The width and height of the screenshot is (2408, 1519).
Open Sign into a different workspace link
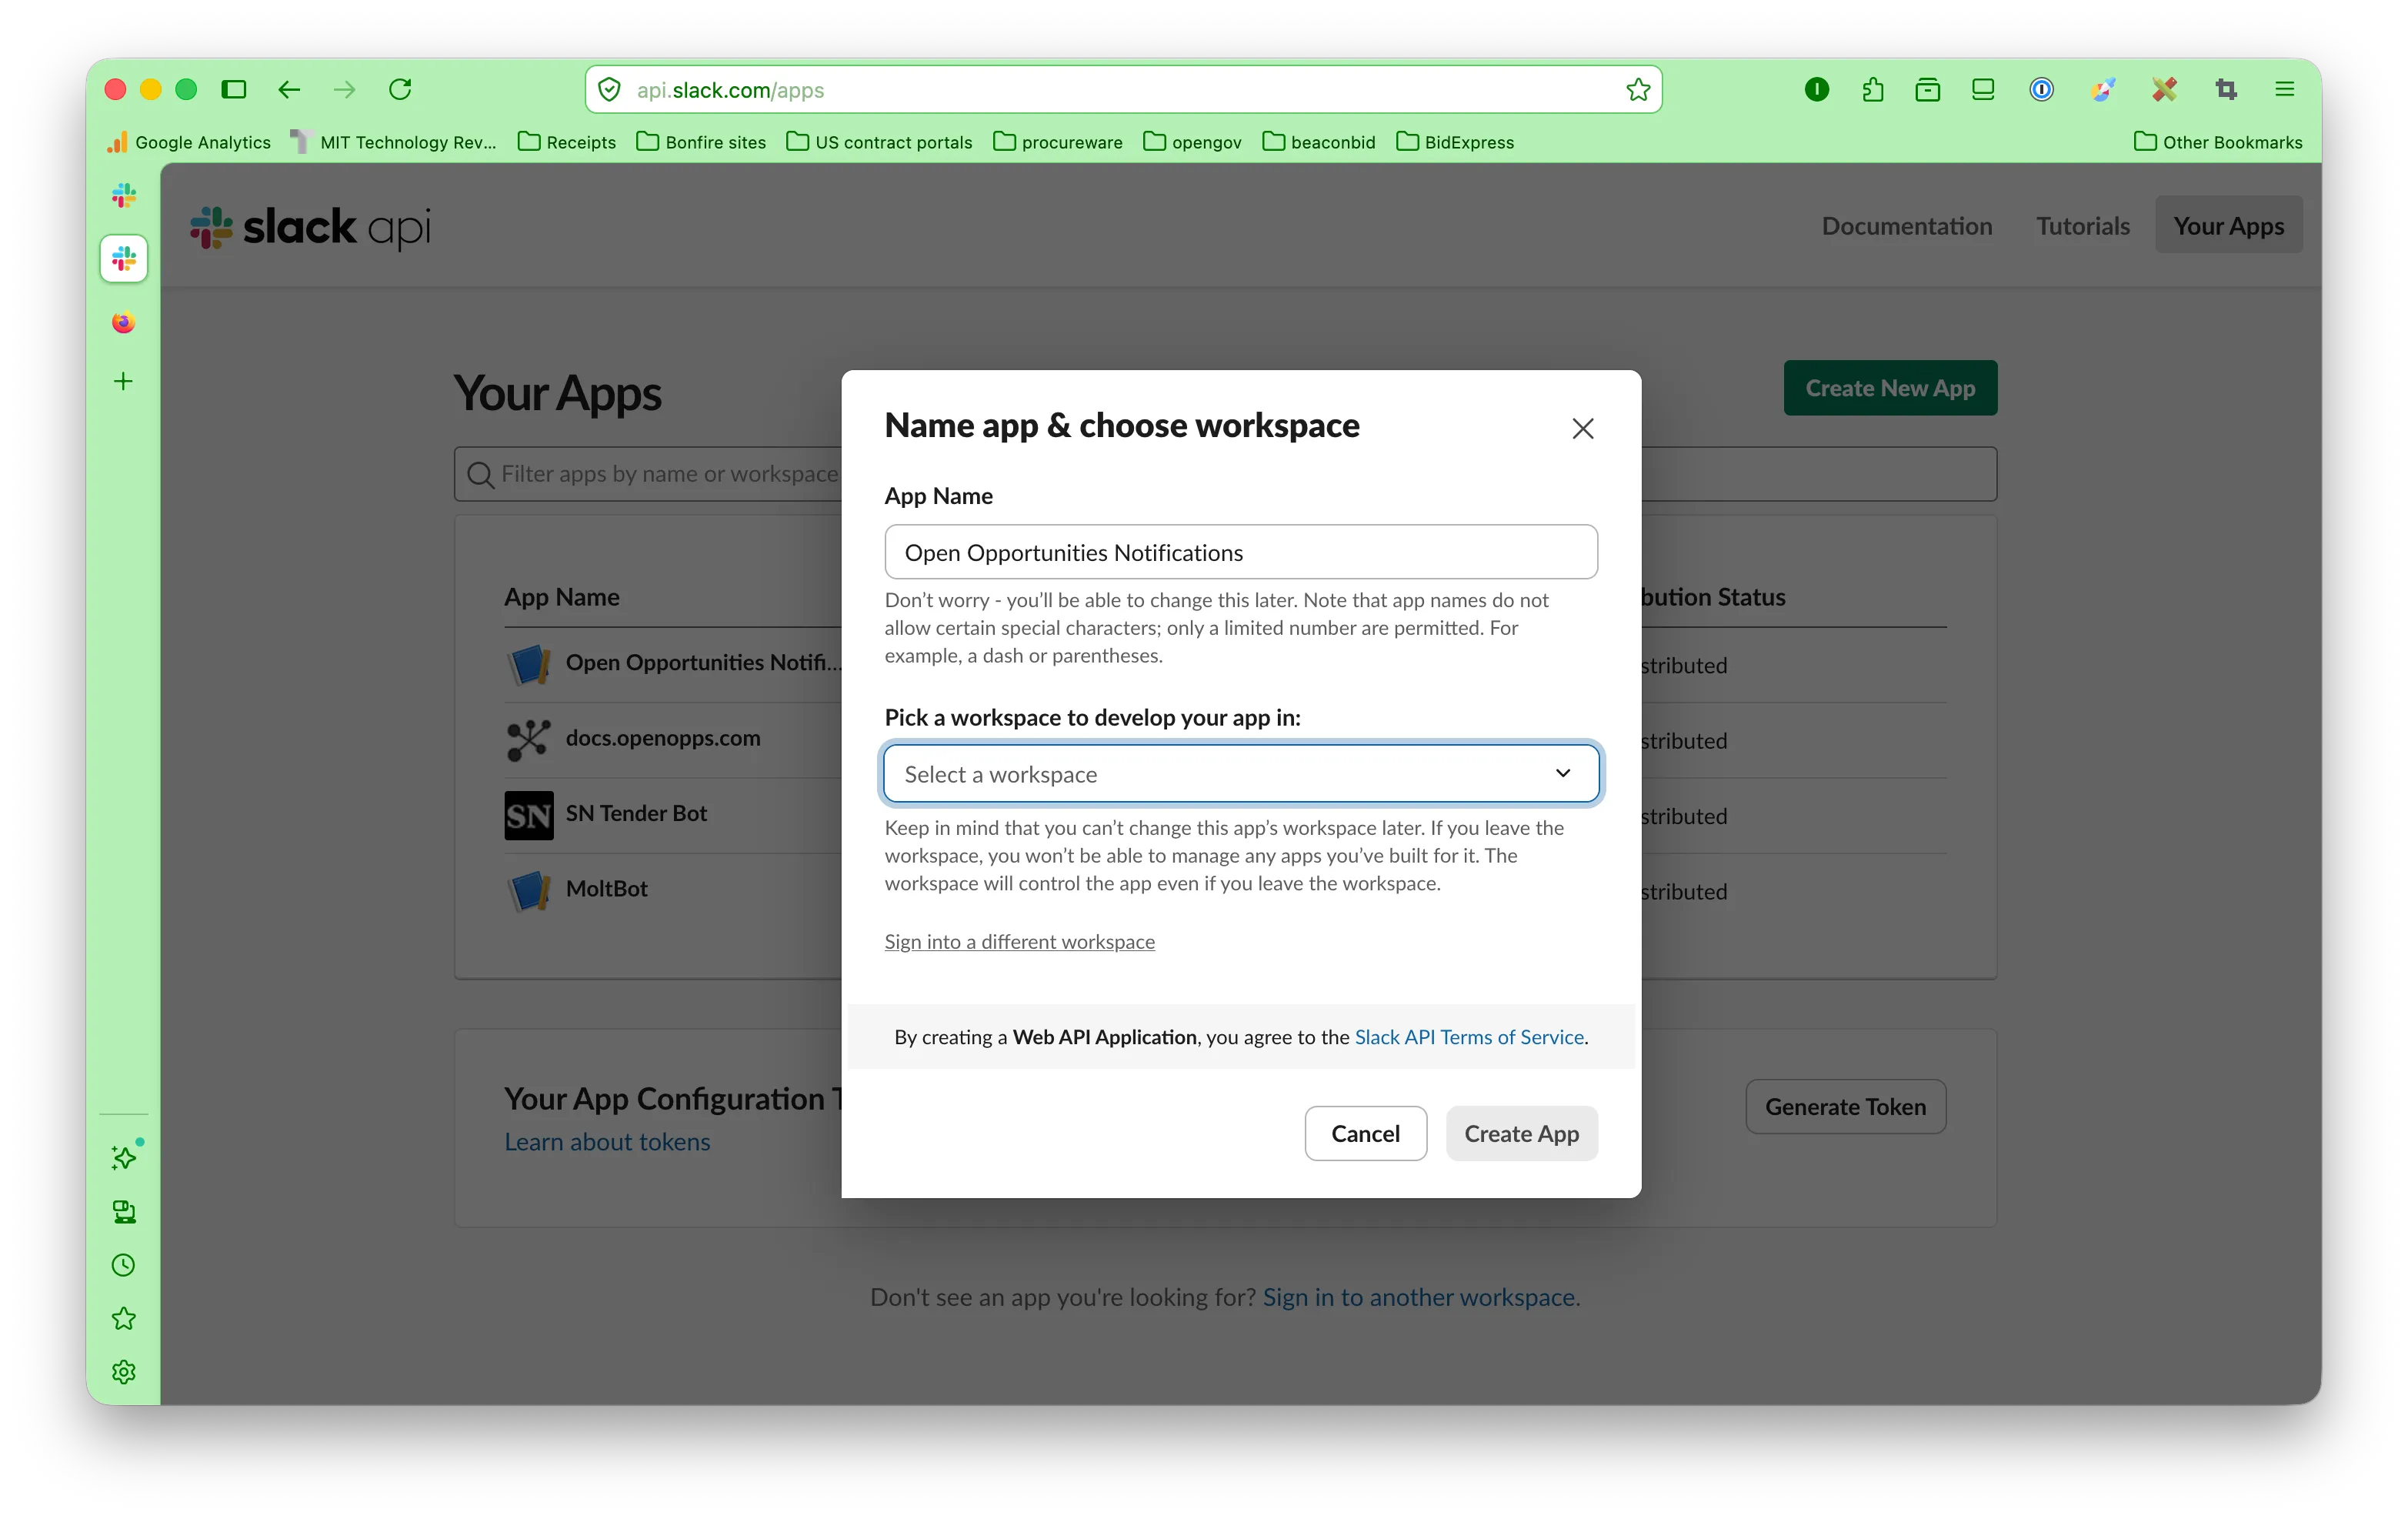click(x=1019, y=941)
